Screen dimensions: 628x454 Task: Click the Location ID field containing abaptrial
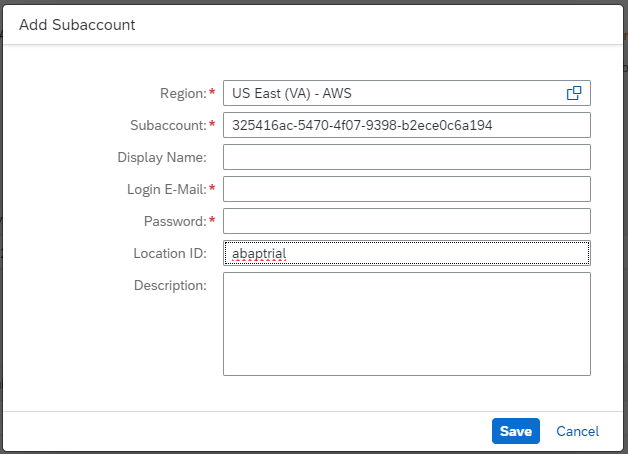pos(406,253)
